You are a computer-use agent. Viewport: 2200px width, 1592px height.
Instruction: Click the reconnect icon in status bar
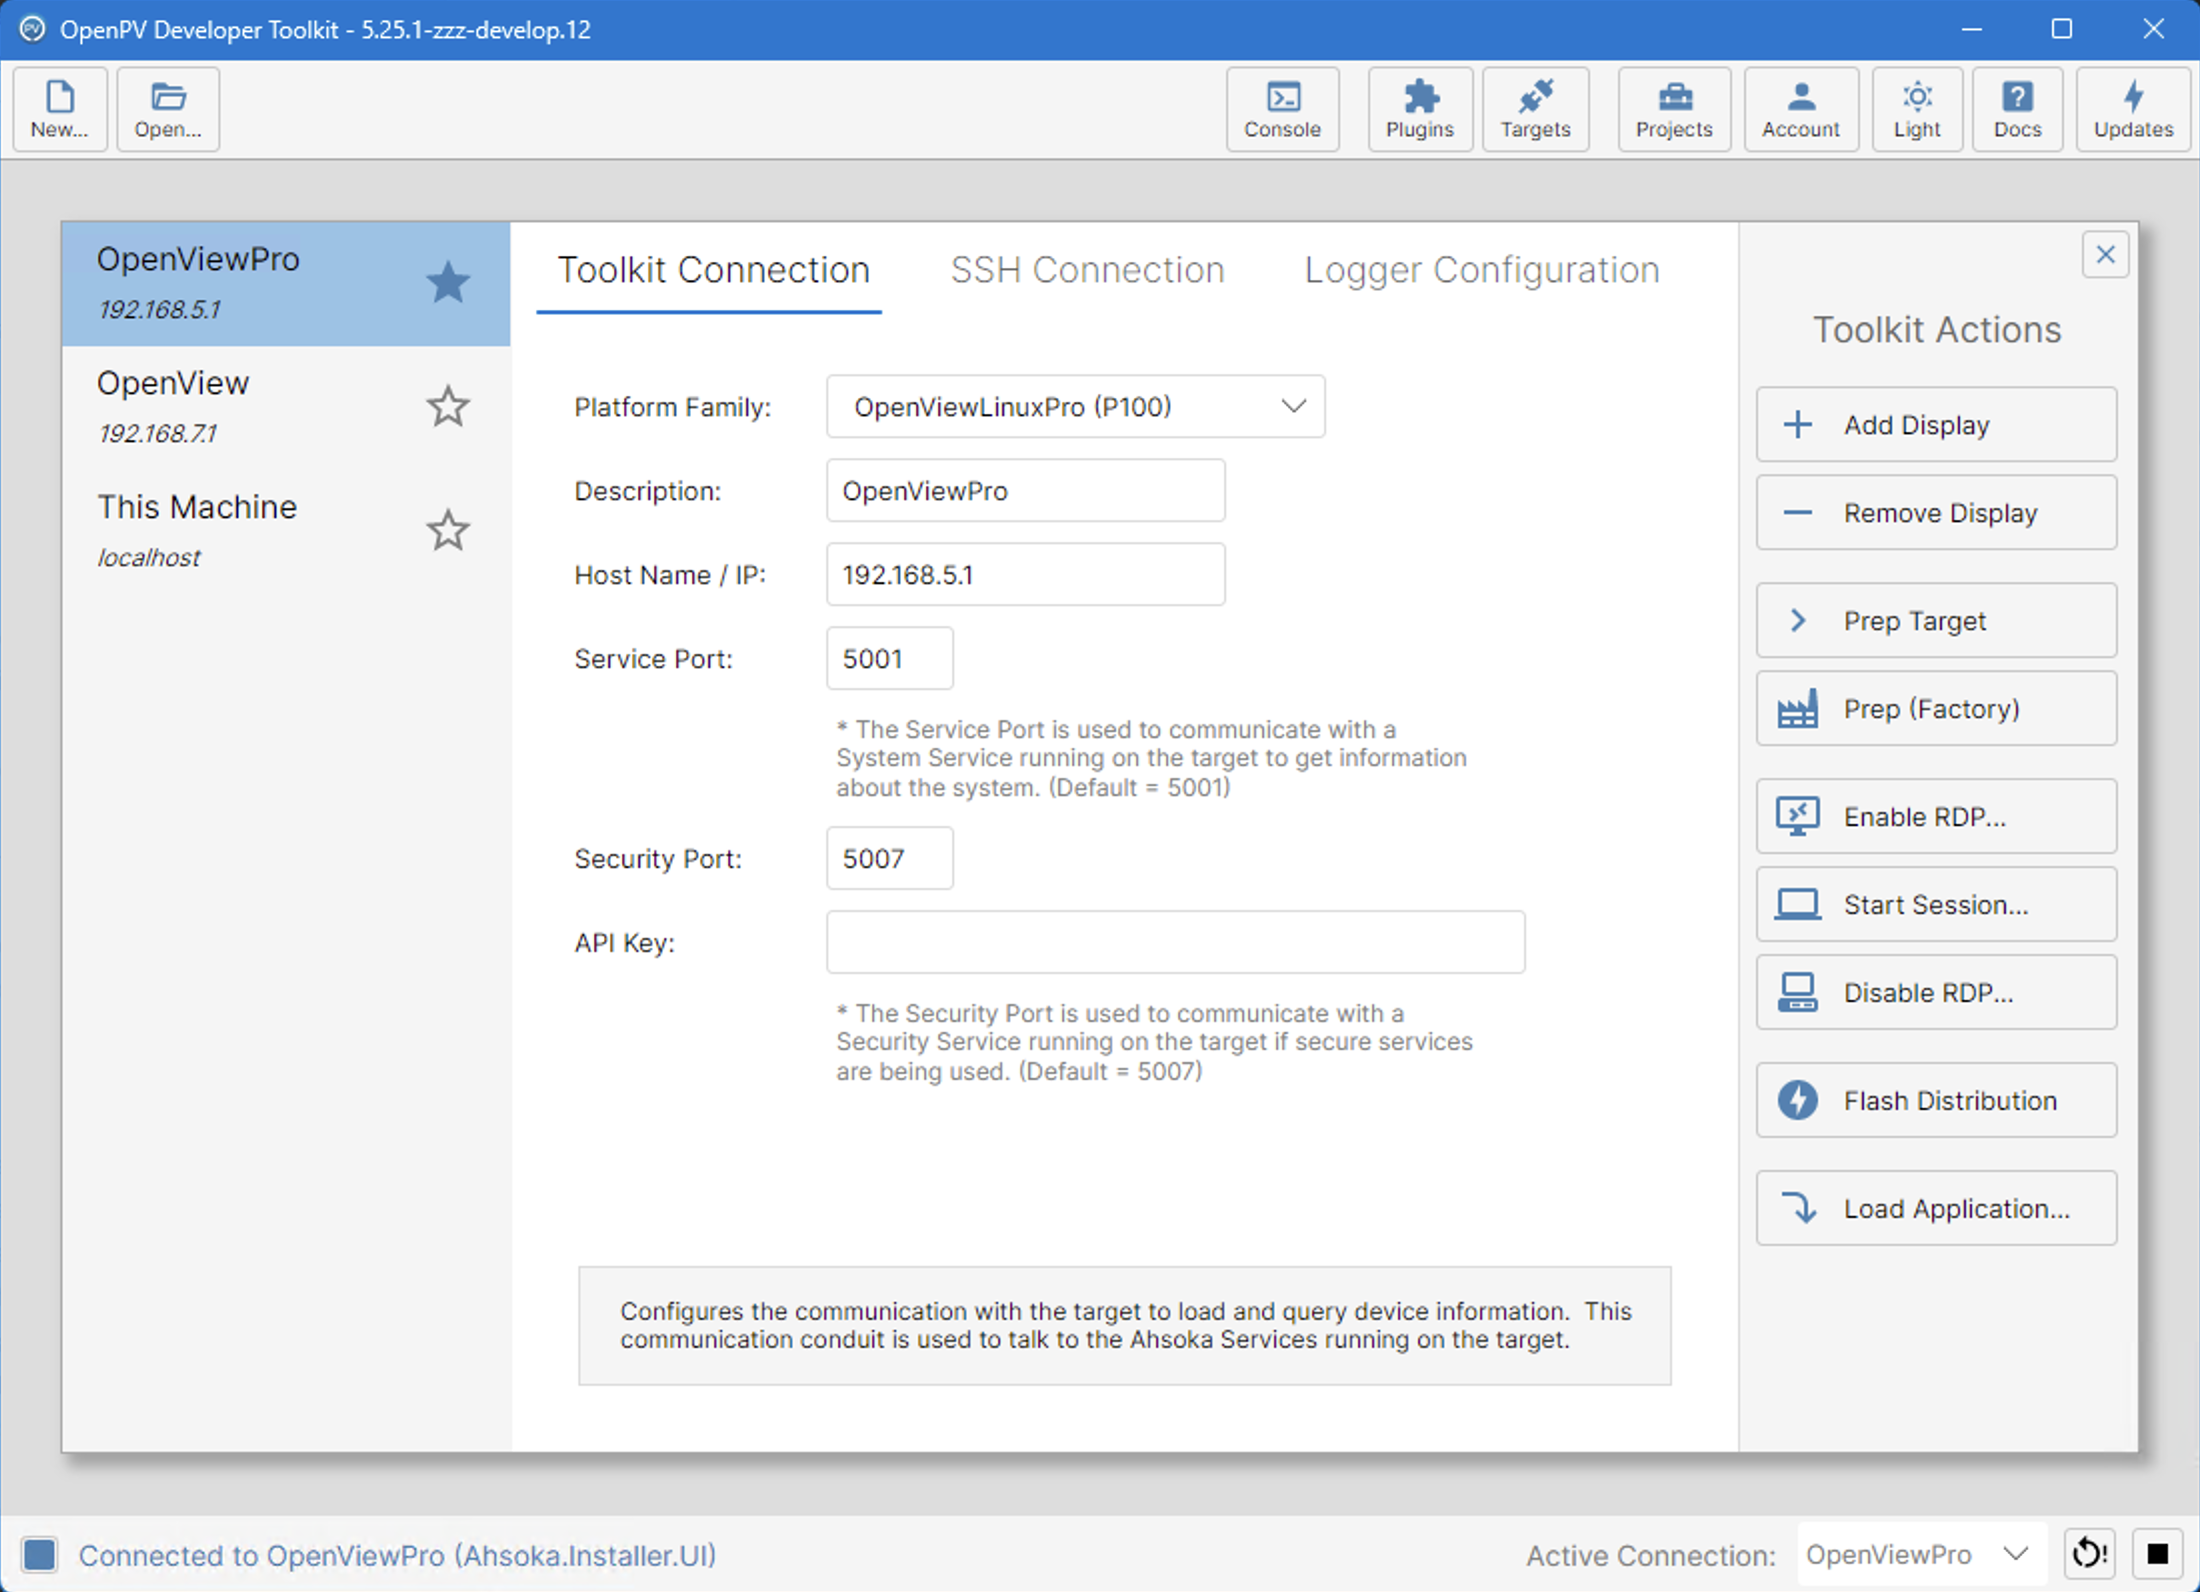coord(2090,1554)
